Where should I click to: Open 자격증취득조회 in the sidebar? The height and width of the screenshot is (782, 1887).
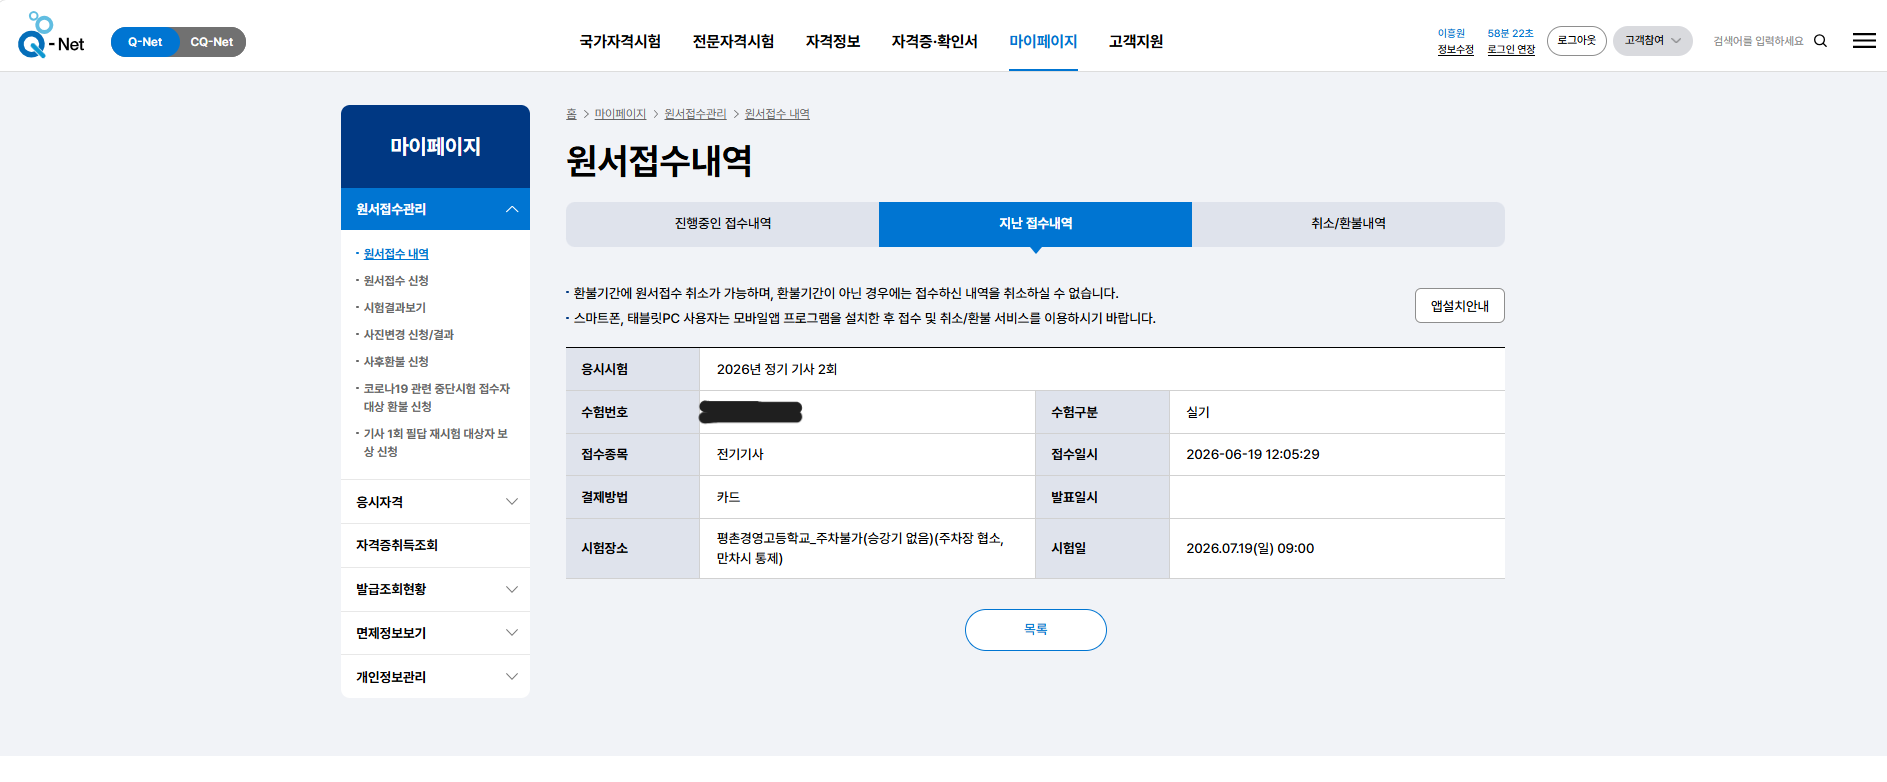pyautogui.click(x=435, y=545)
